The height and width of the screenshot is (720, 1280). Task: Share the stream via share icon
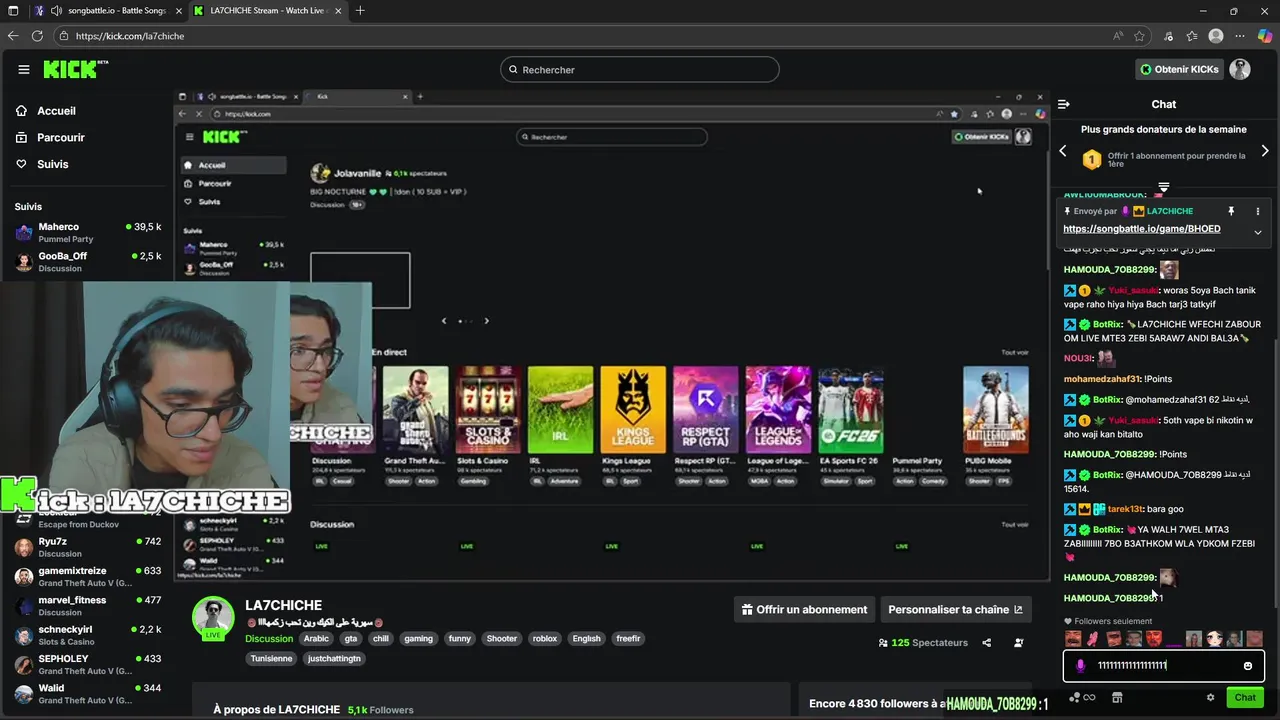click(987, 643)
